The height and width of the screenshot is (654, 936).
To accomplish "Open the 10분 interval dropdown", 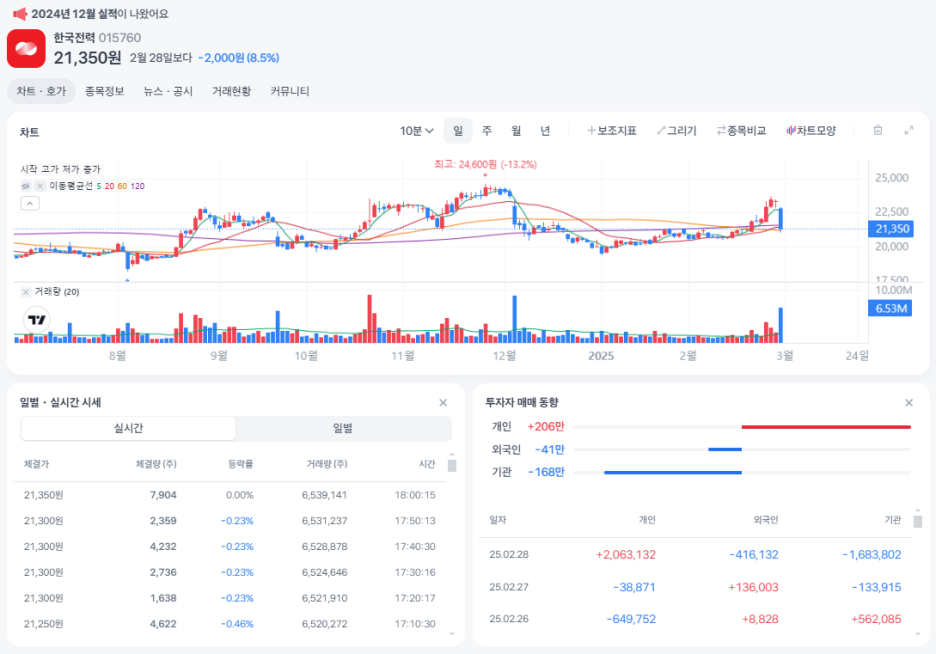I will [416, 131].
